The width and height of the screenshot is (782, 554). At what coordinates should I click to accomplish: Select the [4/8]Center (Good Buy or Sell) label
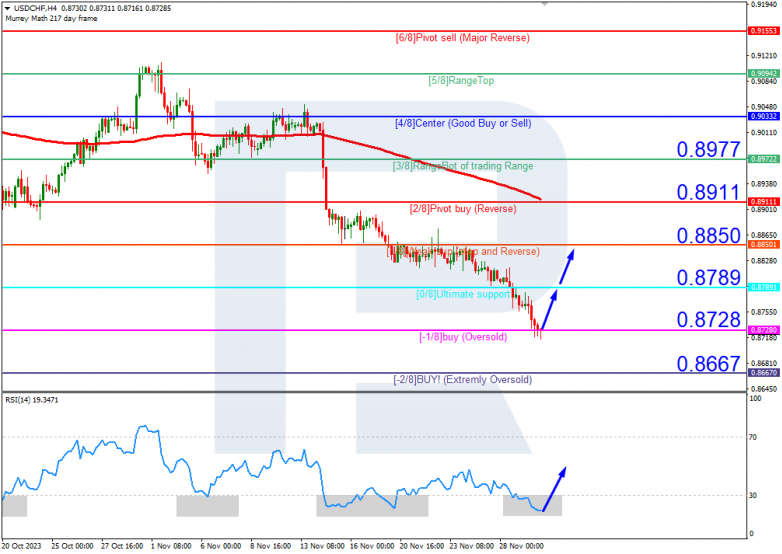pyautogui.click(x=463, y=123)
